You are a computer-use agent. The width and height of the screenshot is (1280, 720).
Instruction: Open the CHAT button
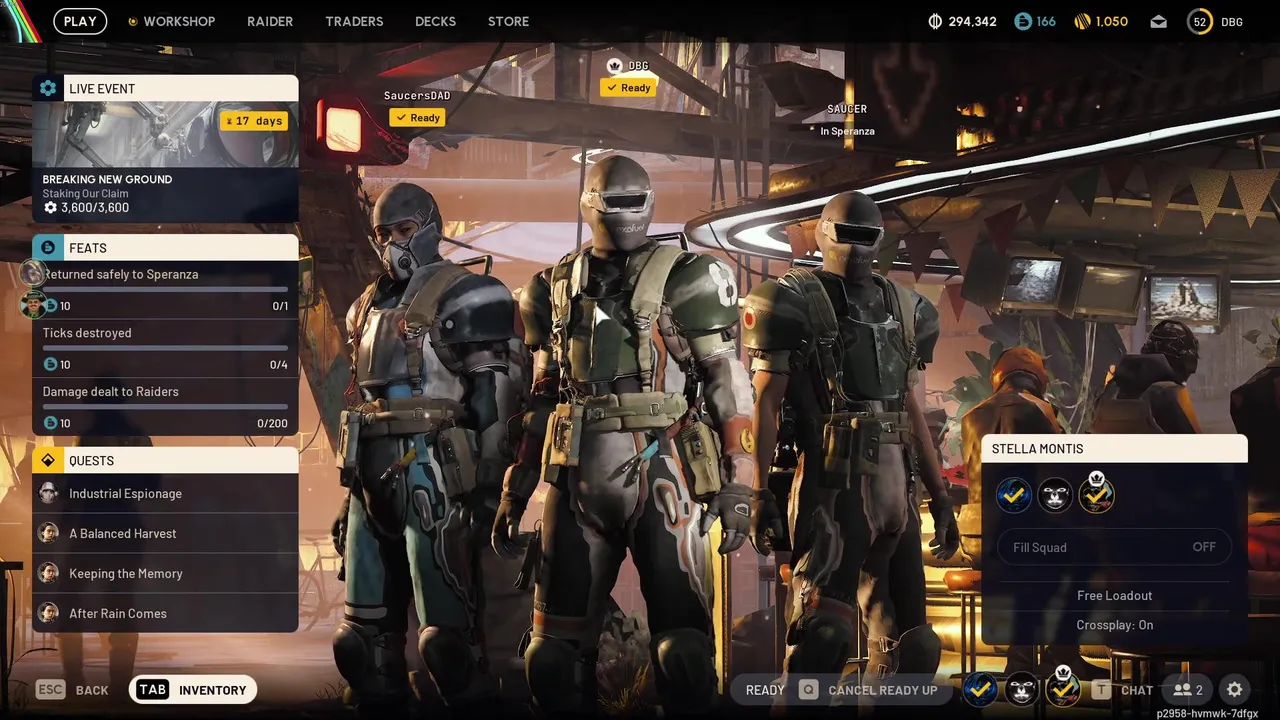1137,690
